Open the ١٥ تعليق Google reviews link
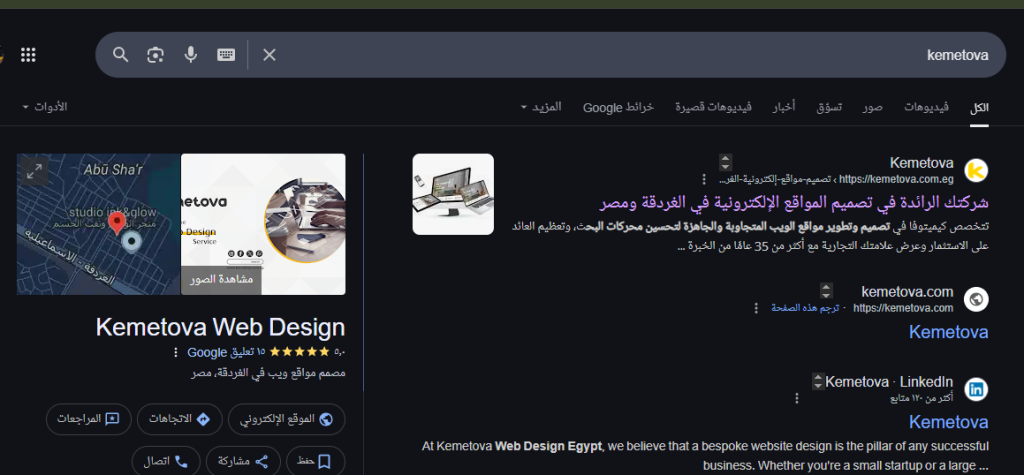 (x=227, y=352)
